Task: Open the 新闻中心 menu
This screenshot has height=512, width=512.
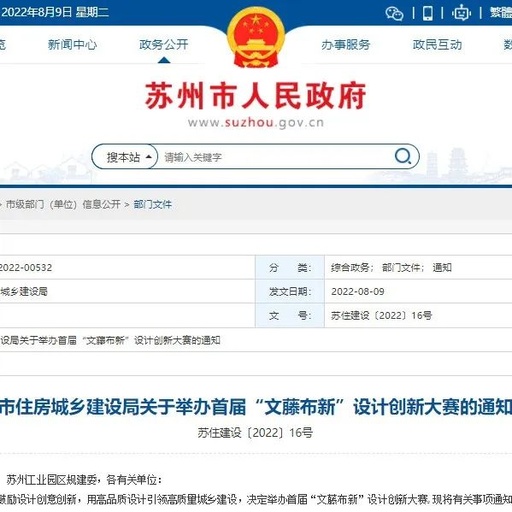Action: point(72,45)
